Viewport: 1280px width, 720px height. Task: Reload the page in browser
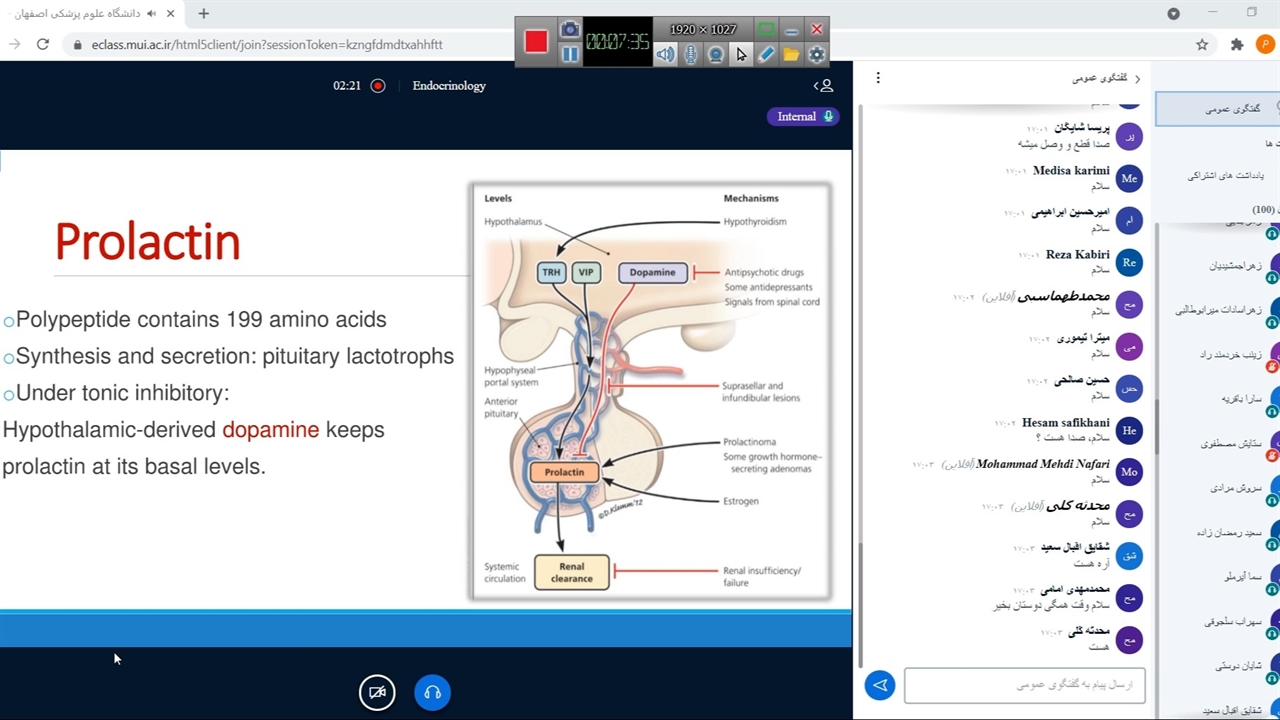click(43, 44)
